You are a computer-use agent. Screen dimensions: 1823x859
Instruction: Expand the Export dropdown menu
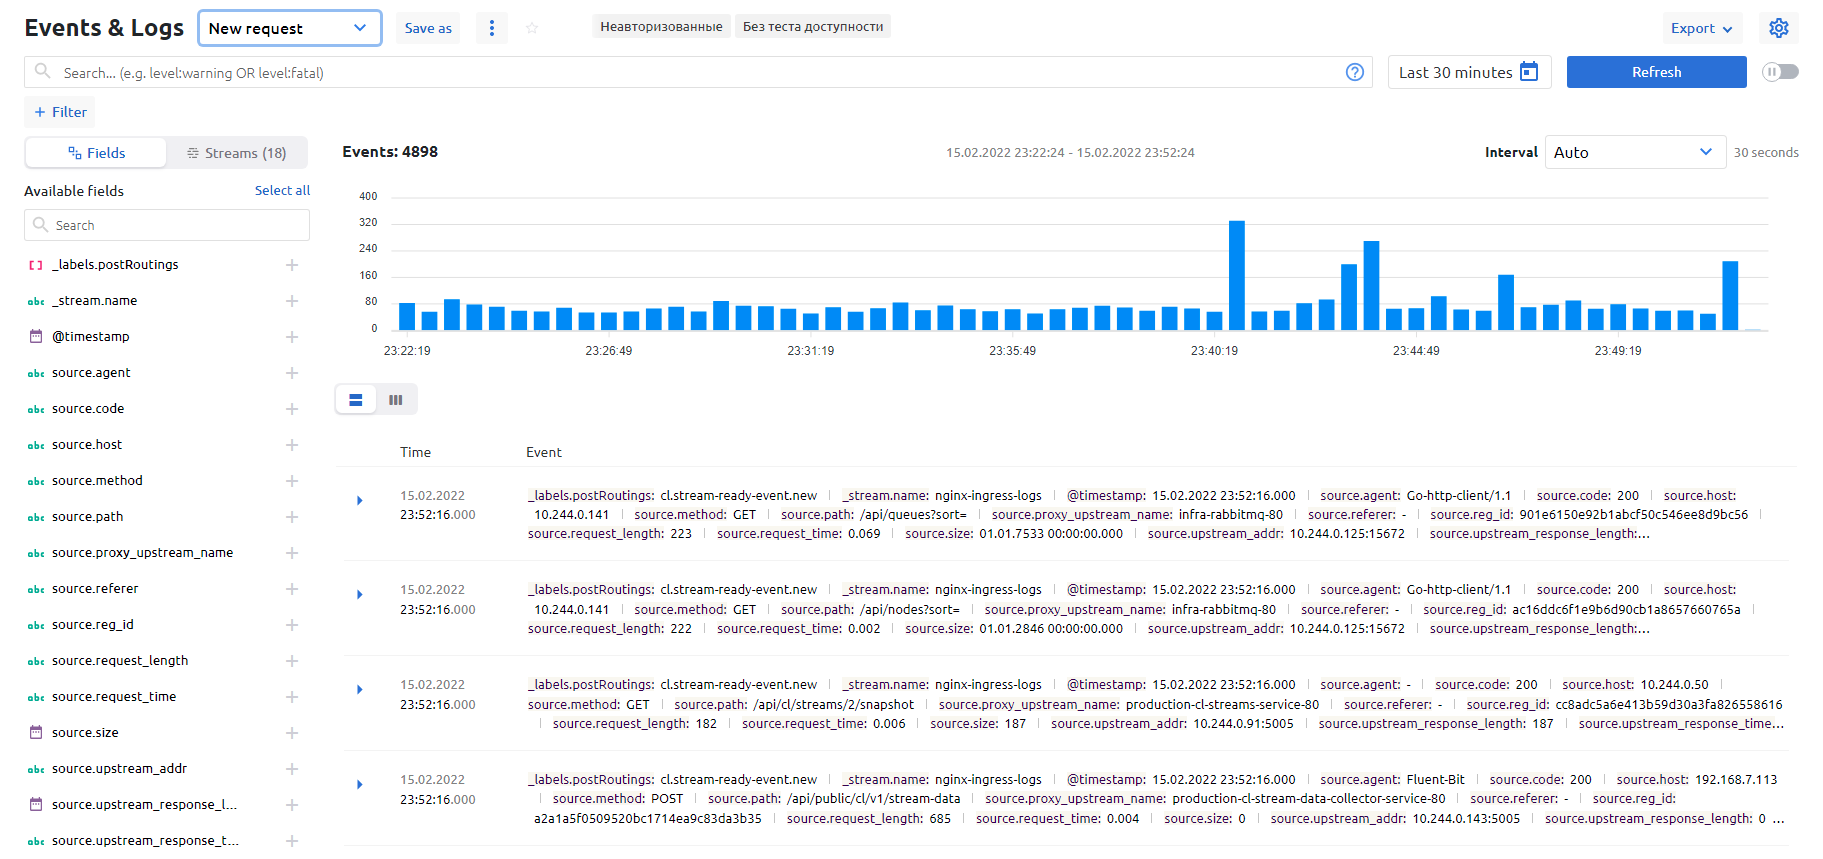[1701, 28]
